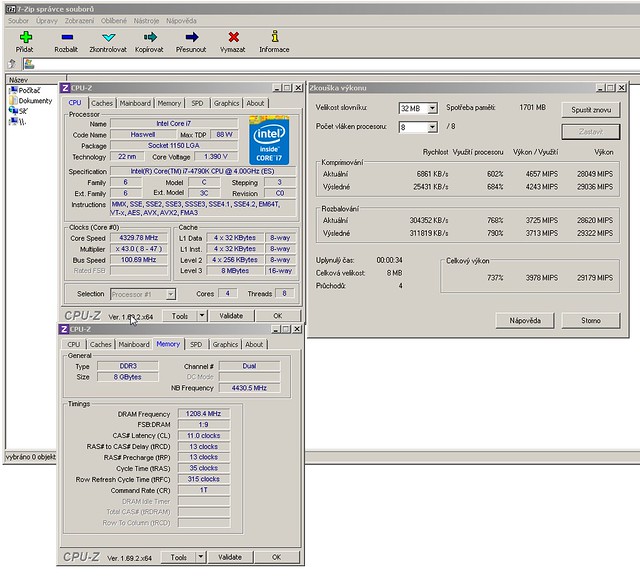Open Tools dropdown arrow in upper CPU-Z

click(202, 316)
